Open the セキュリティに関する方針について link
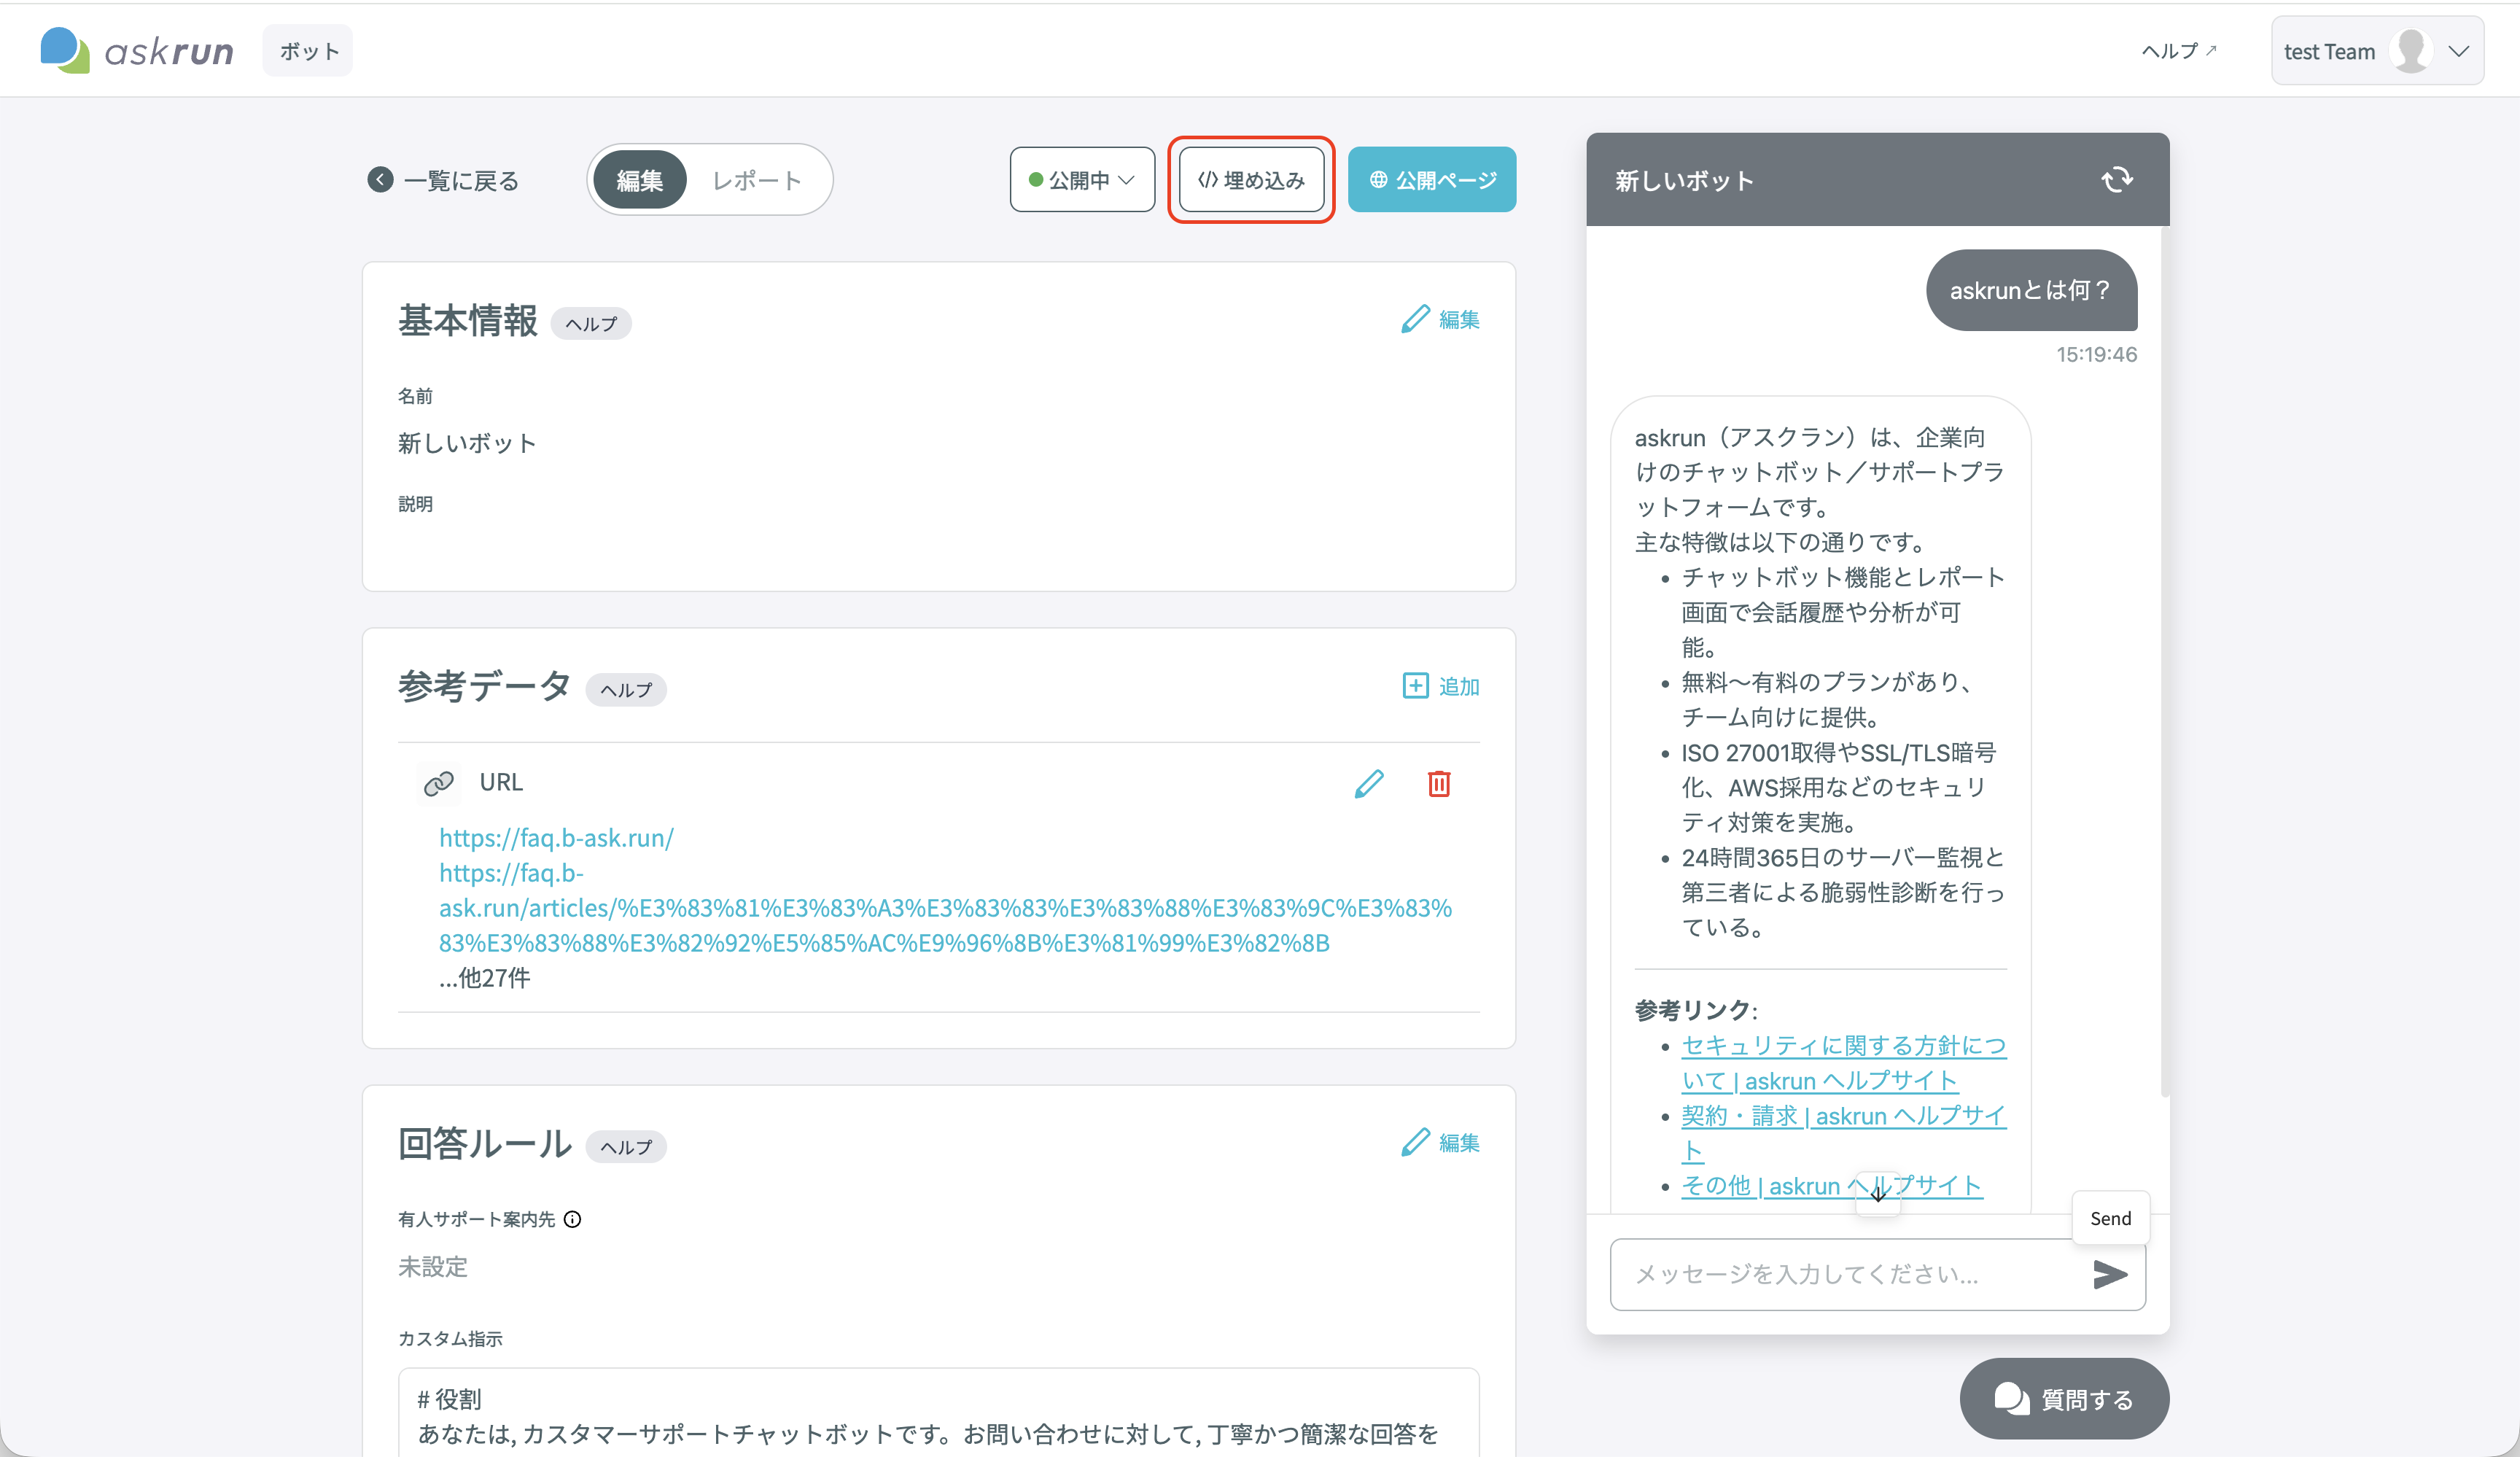This screenshot has width=2520, height=1457. coord(1843,1063)
